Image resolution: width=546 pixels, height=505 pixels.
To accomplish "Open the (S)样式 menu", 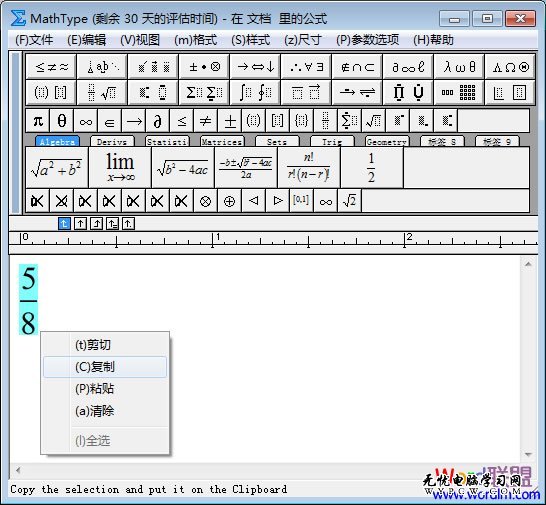I will click(250, 40).
